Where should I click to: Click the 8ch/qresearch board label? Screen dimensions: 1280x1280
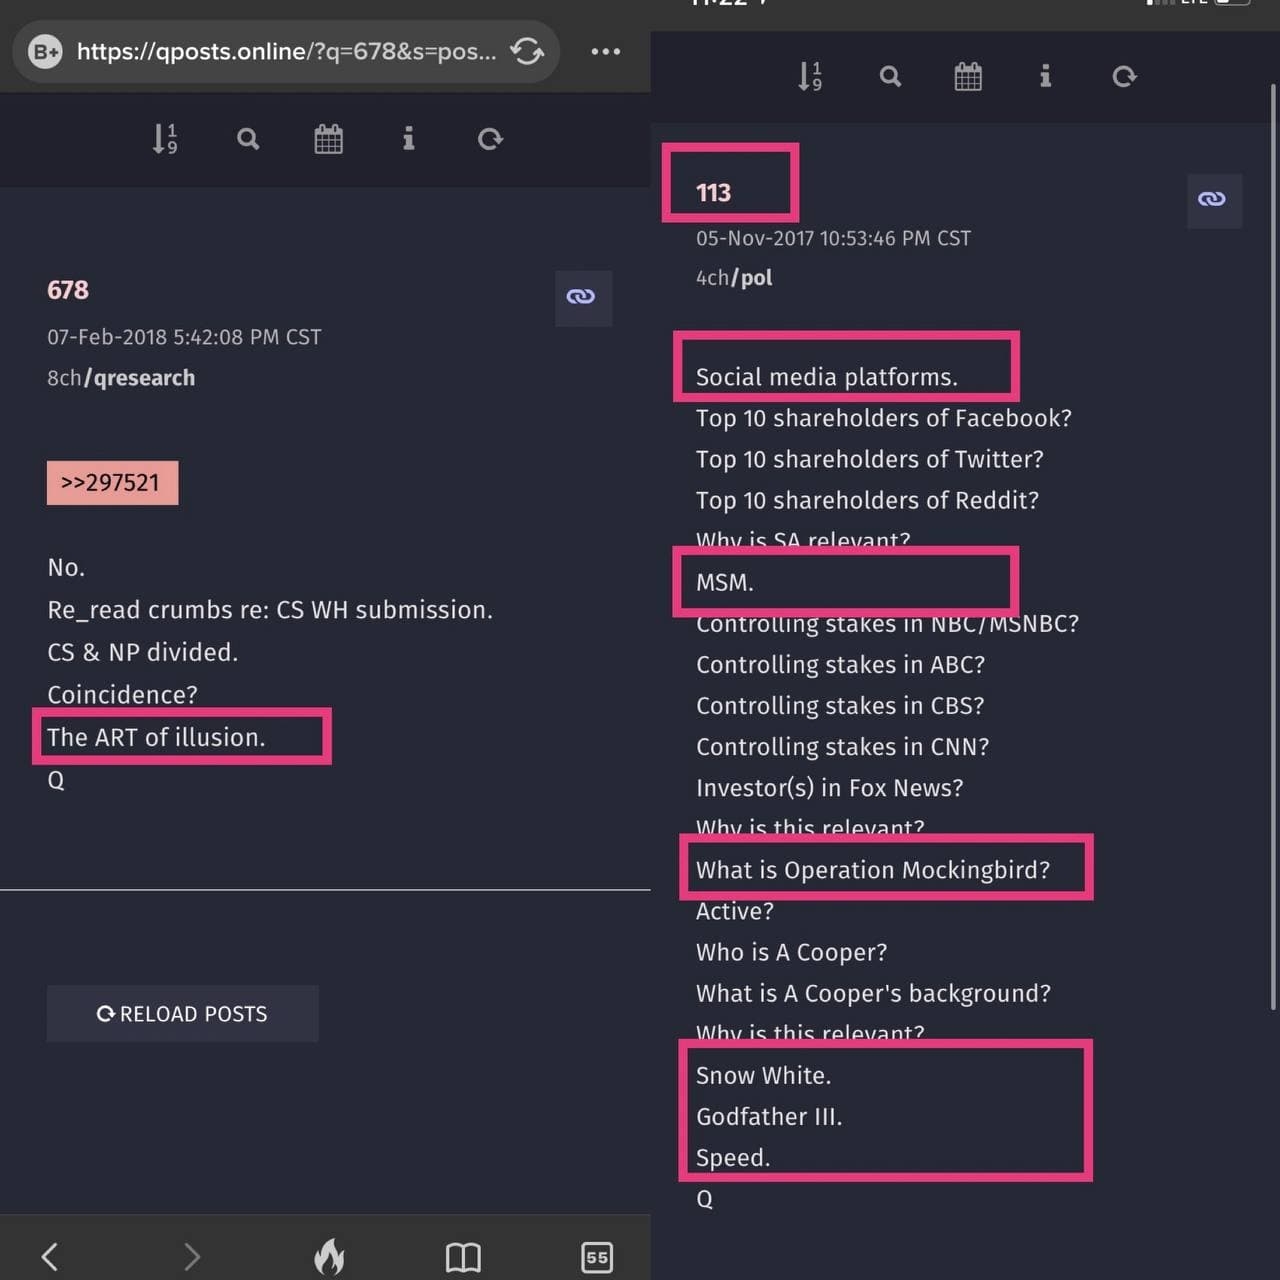(x=121, y=378)
